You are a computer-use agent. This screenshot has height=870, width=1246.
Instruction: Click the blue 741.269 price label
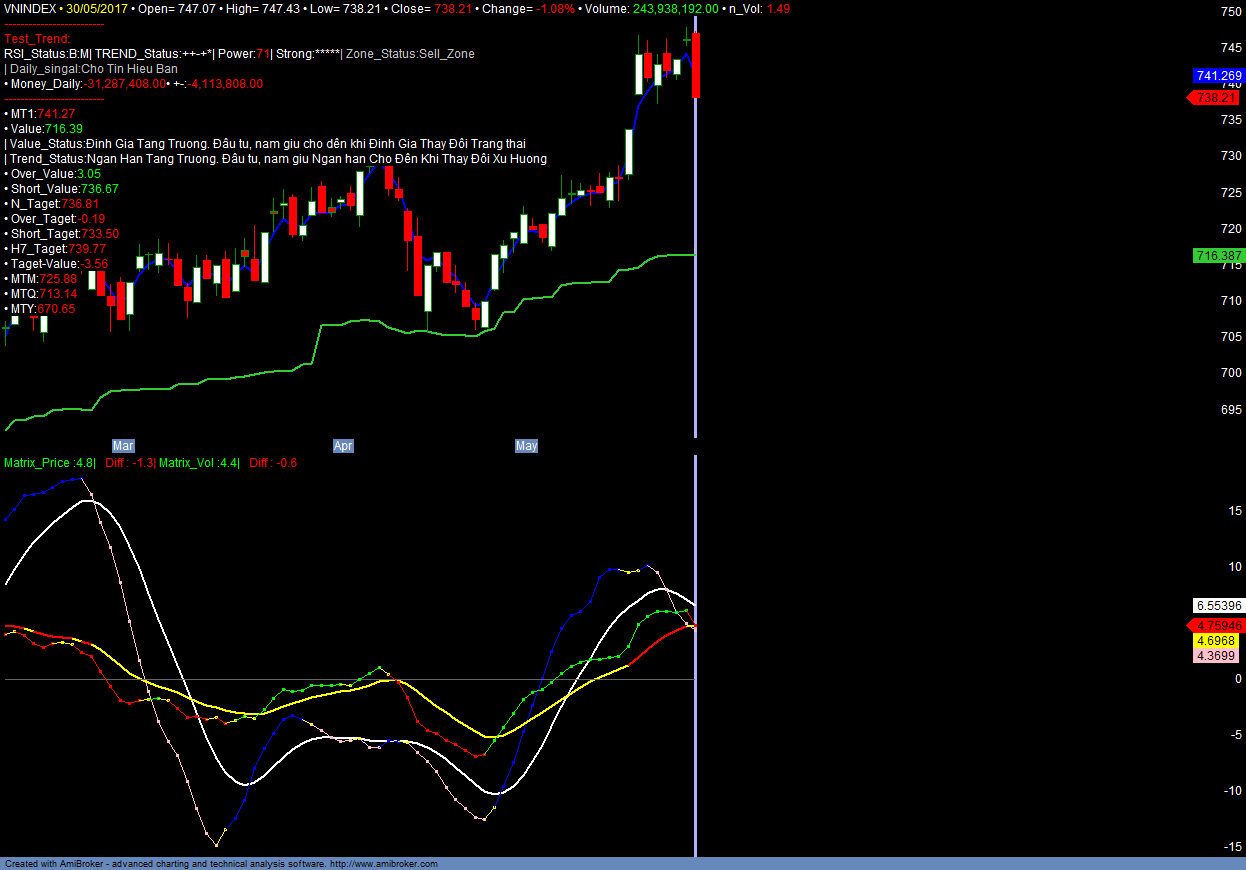click(x=1218, y=76)
